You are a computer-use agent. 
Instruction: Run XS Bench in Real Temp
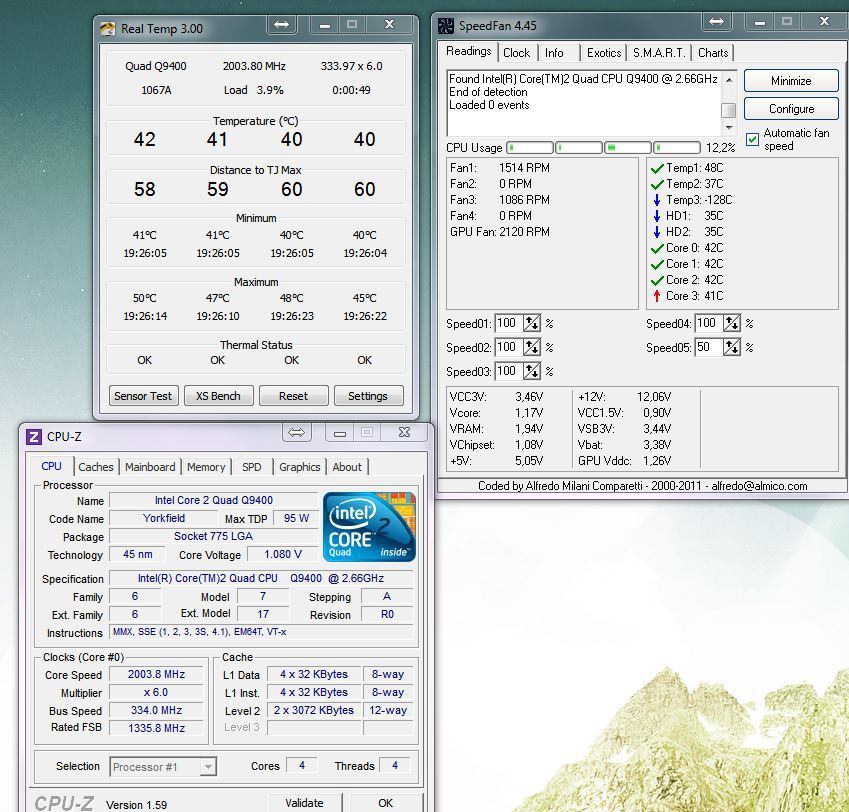click(x=218, y=396)
